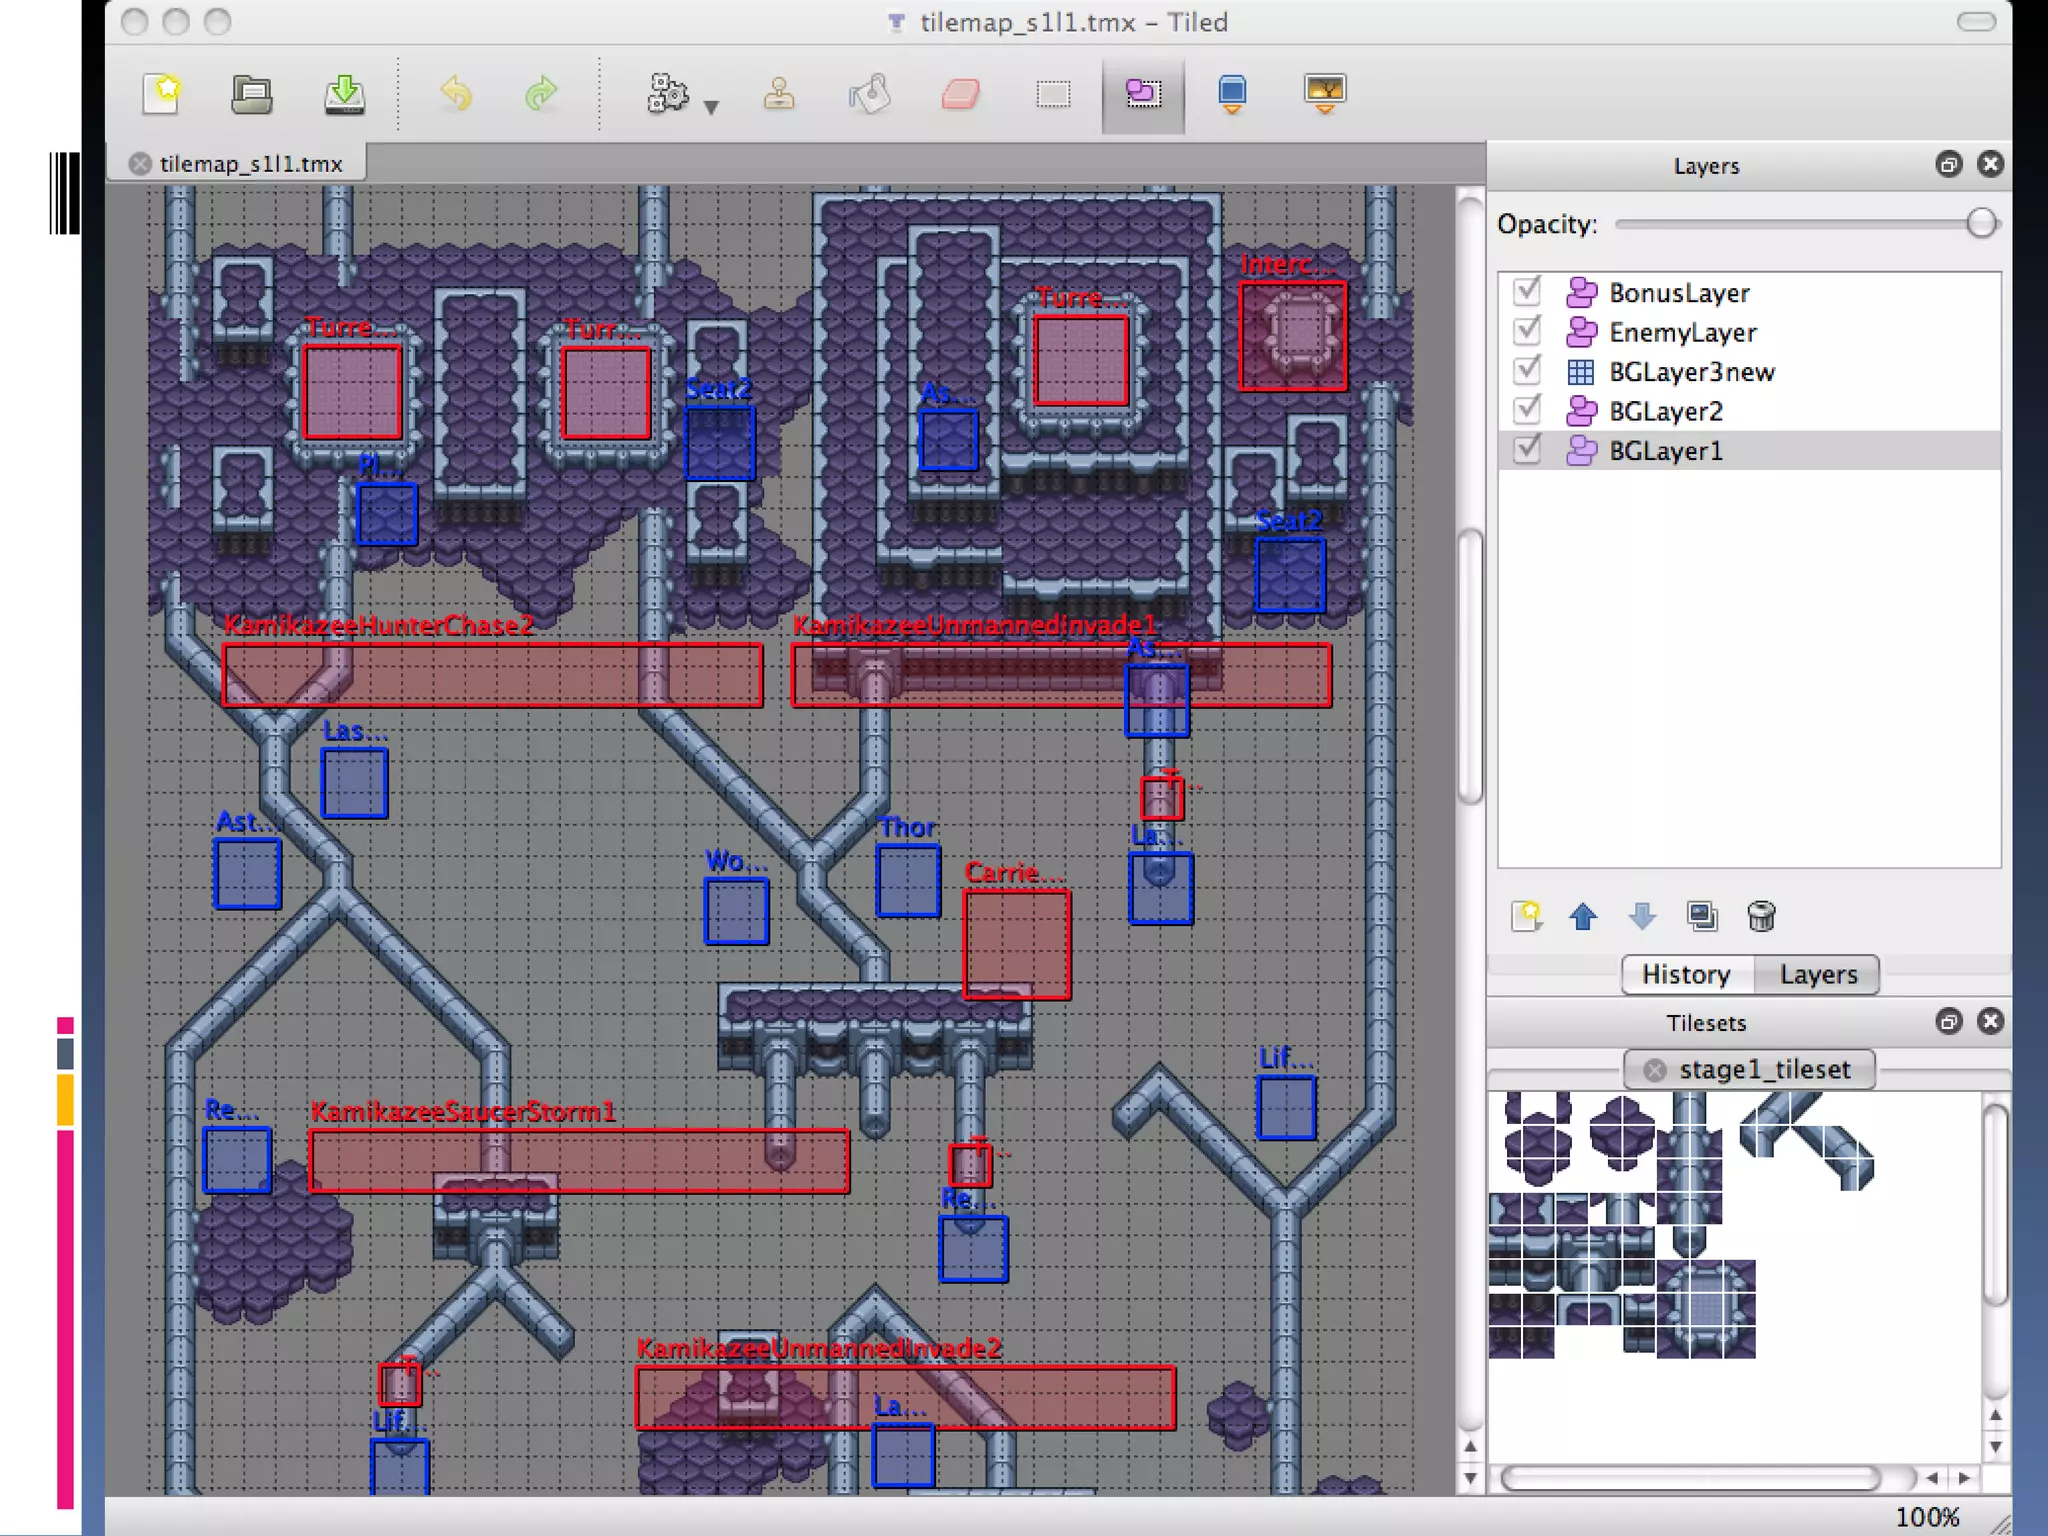This screenshot has width=2048, height=1536.
Task: Select the Stamp Brush tool
Action: click(x=779, y=94)
